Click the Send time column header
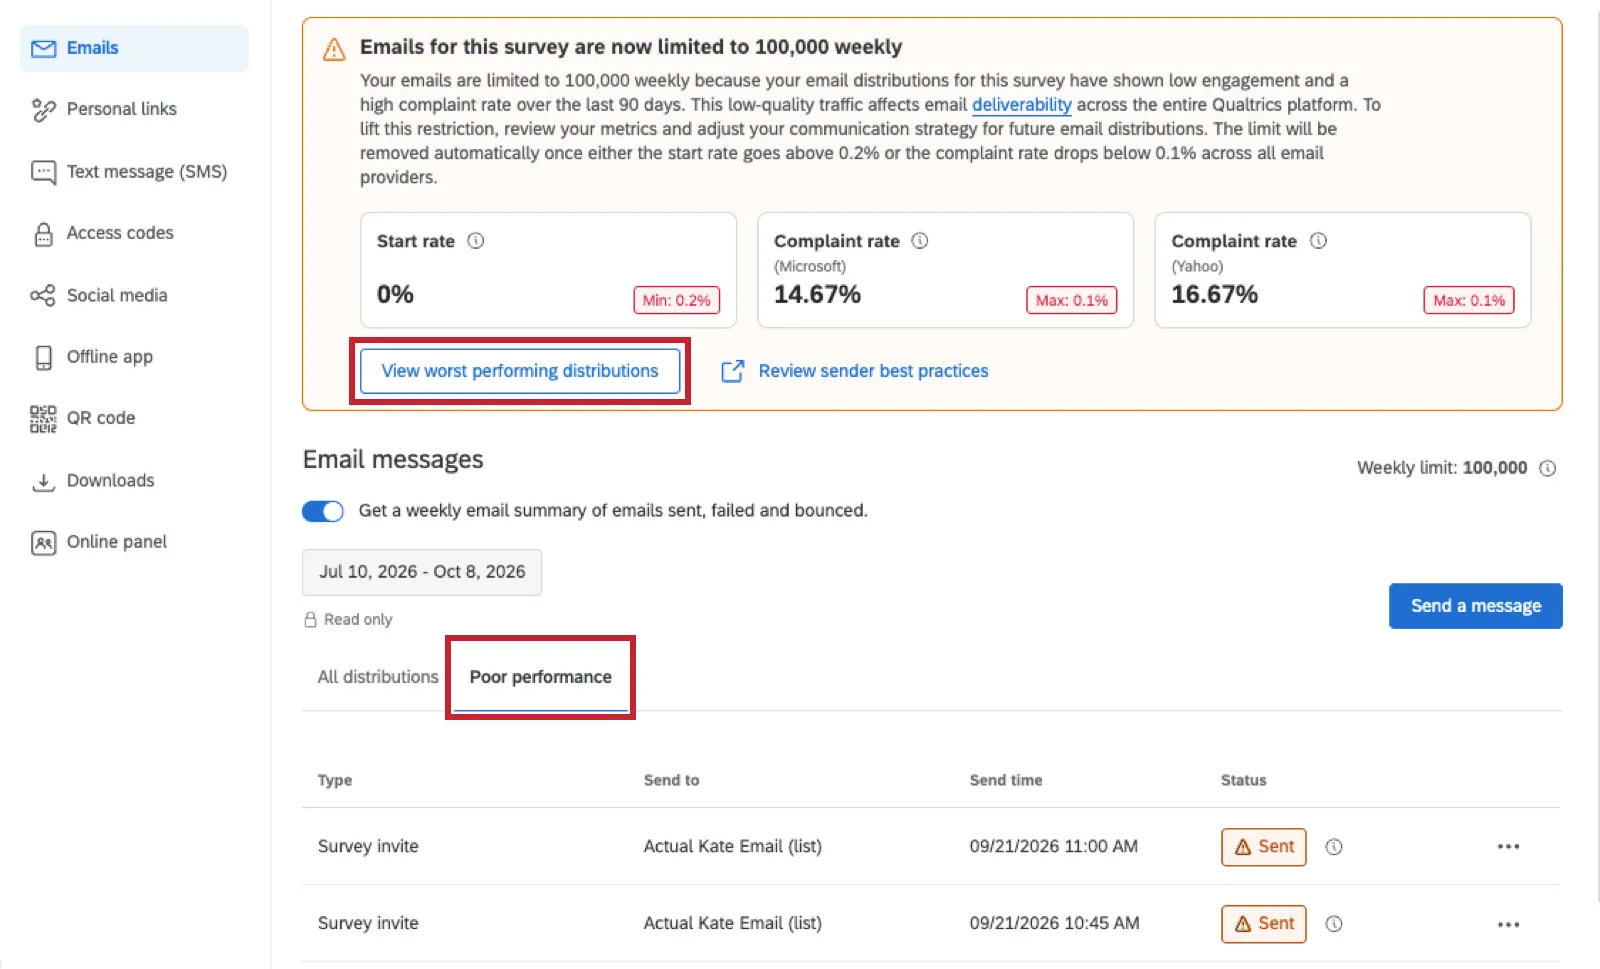 point(1005,780)
